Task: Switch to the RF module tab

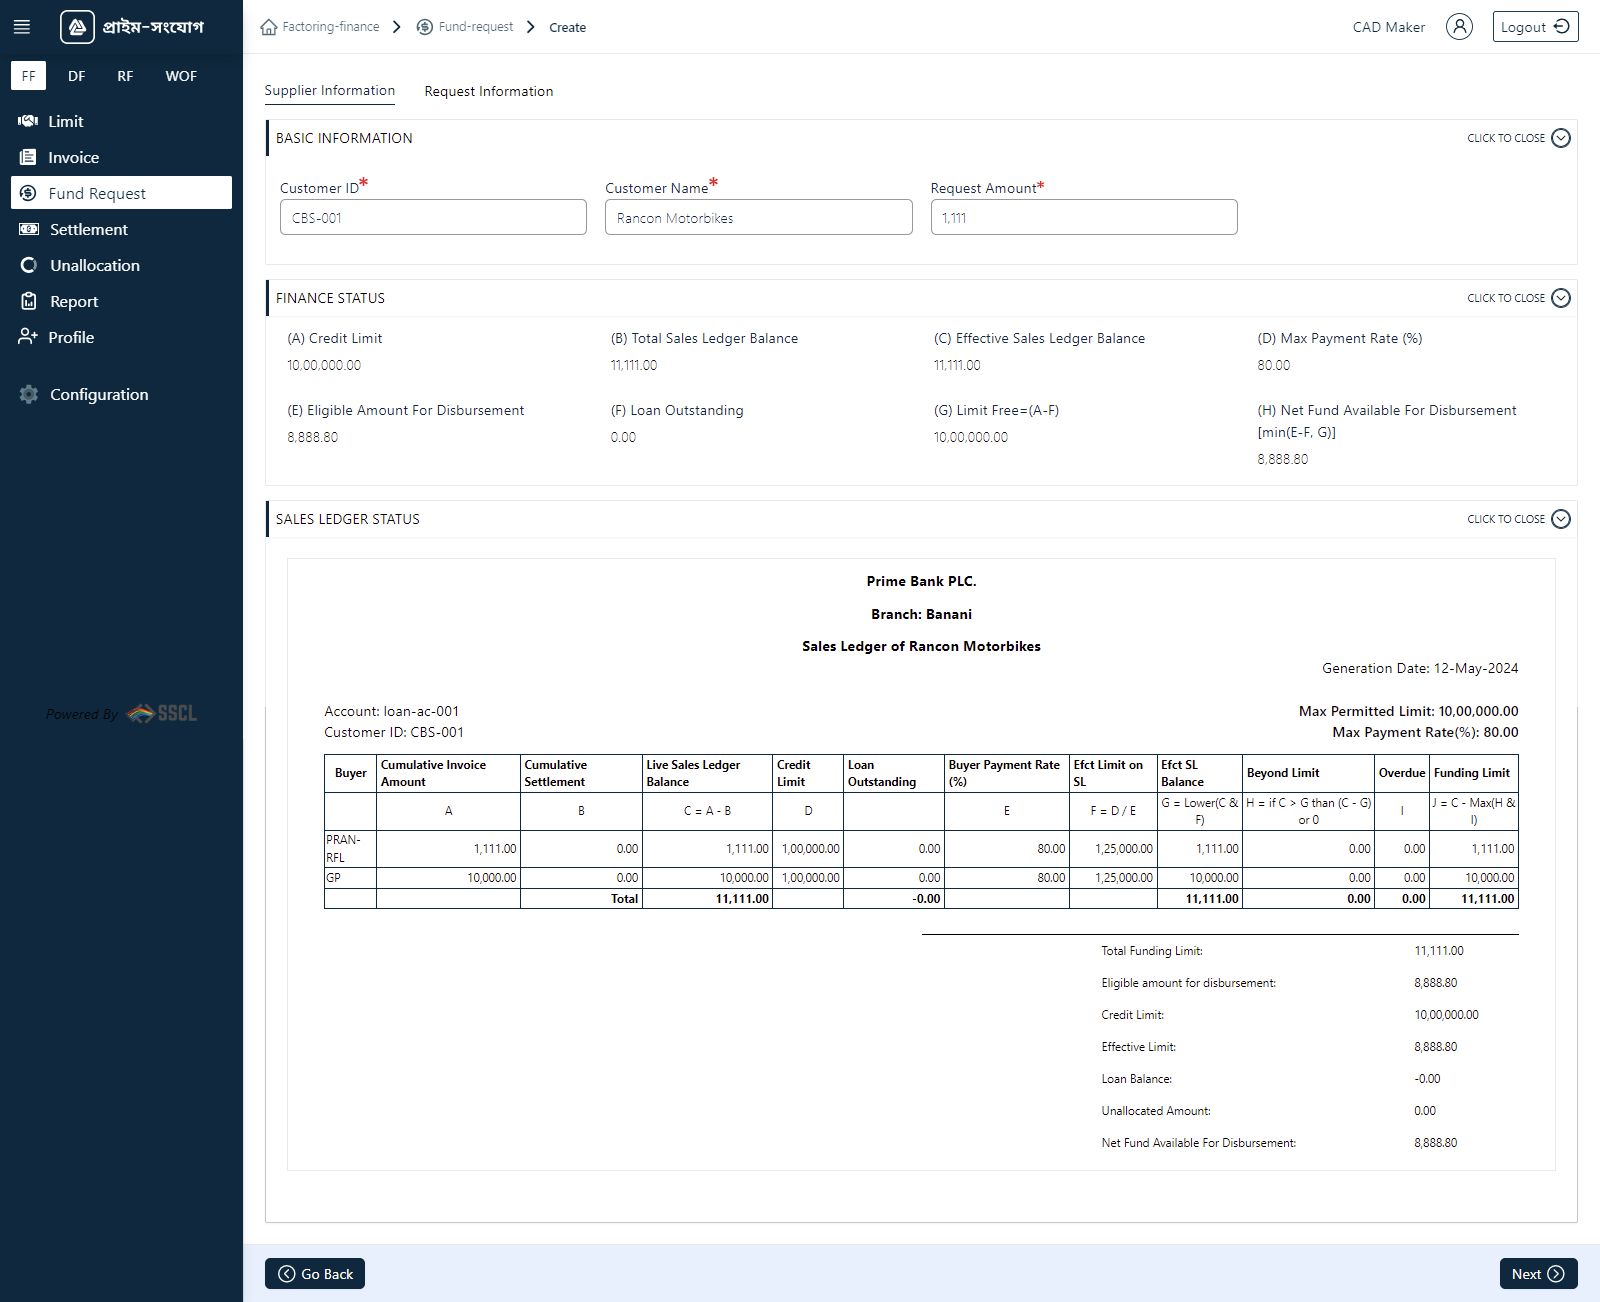Action: (x=125, y=76)
